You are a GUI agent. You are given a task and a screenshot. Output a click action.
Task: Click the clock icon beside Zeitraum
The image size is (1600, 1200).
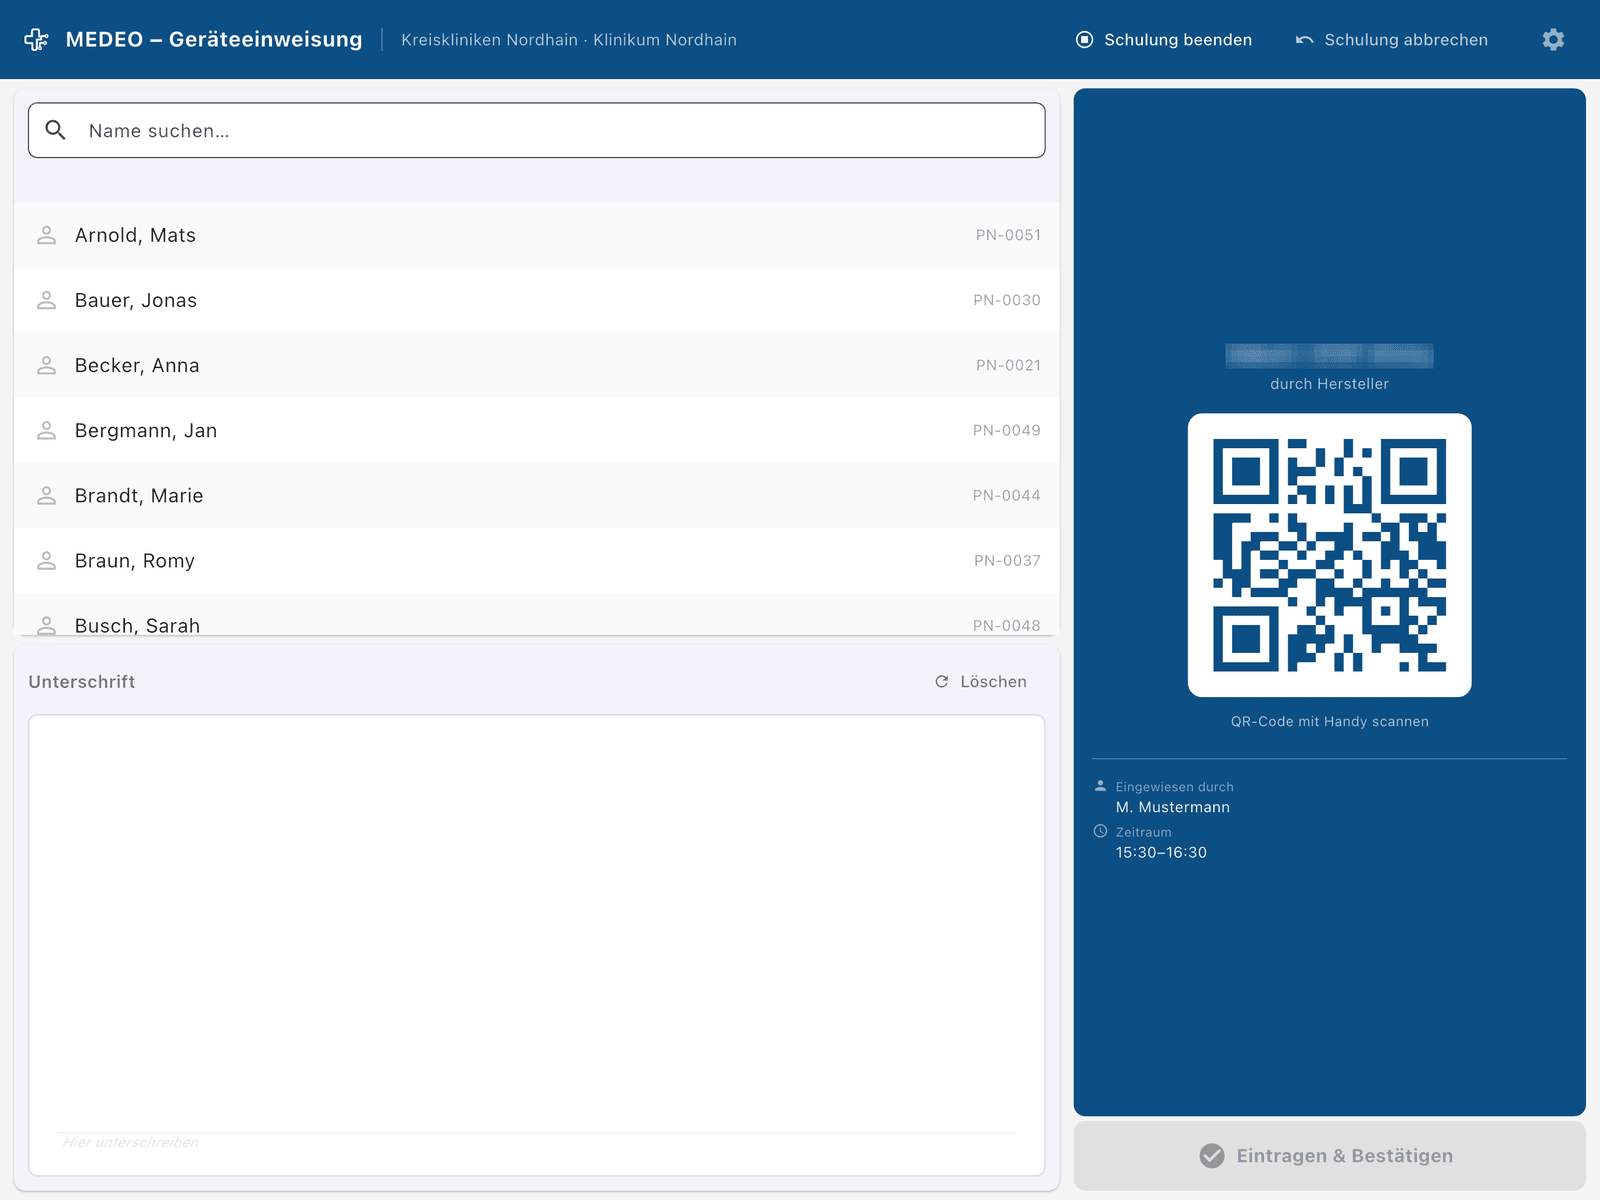[1100, 831]
